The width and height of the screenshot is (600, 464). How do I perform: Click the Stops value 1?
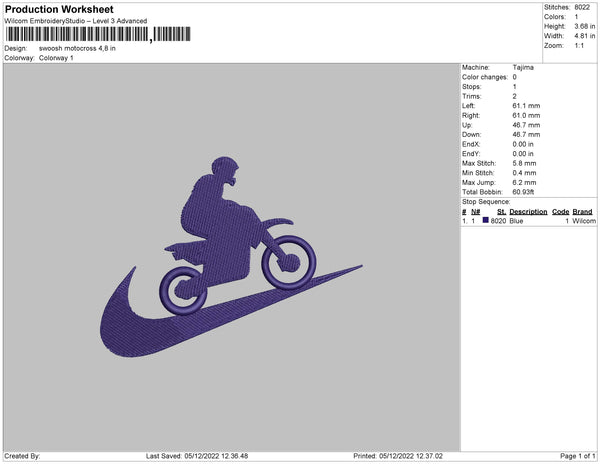pyautogui.click(x=515, y=86)
